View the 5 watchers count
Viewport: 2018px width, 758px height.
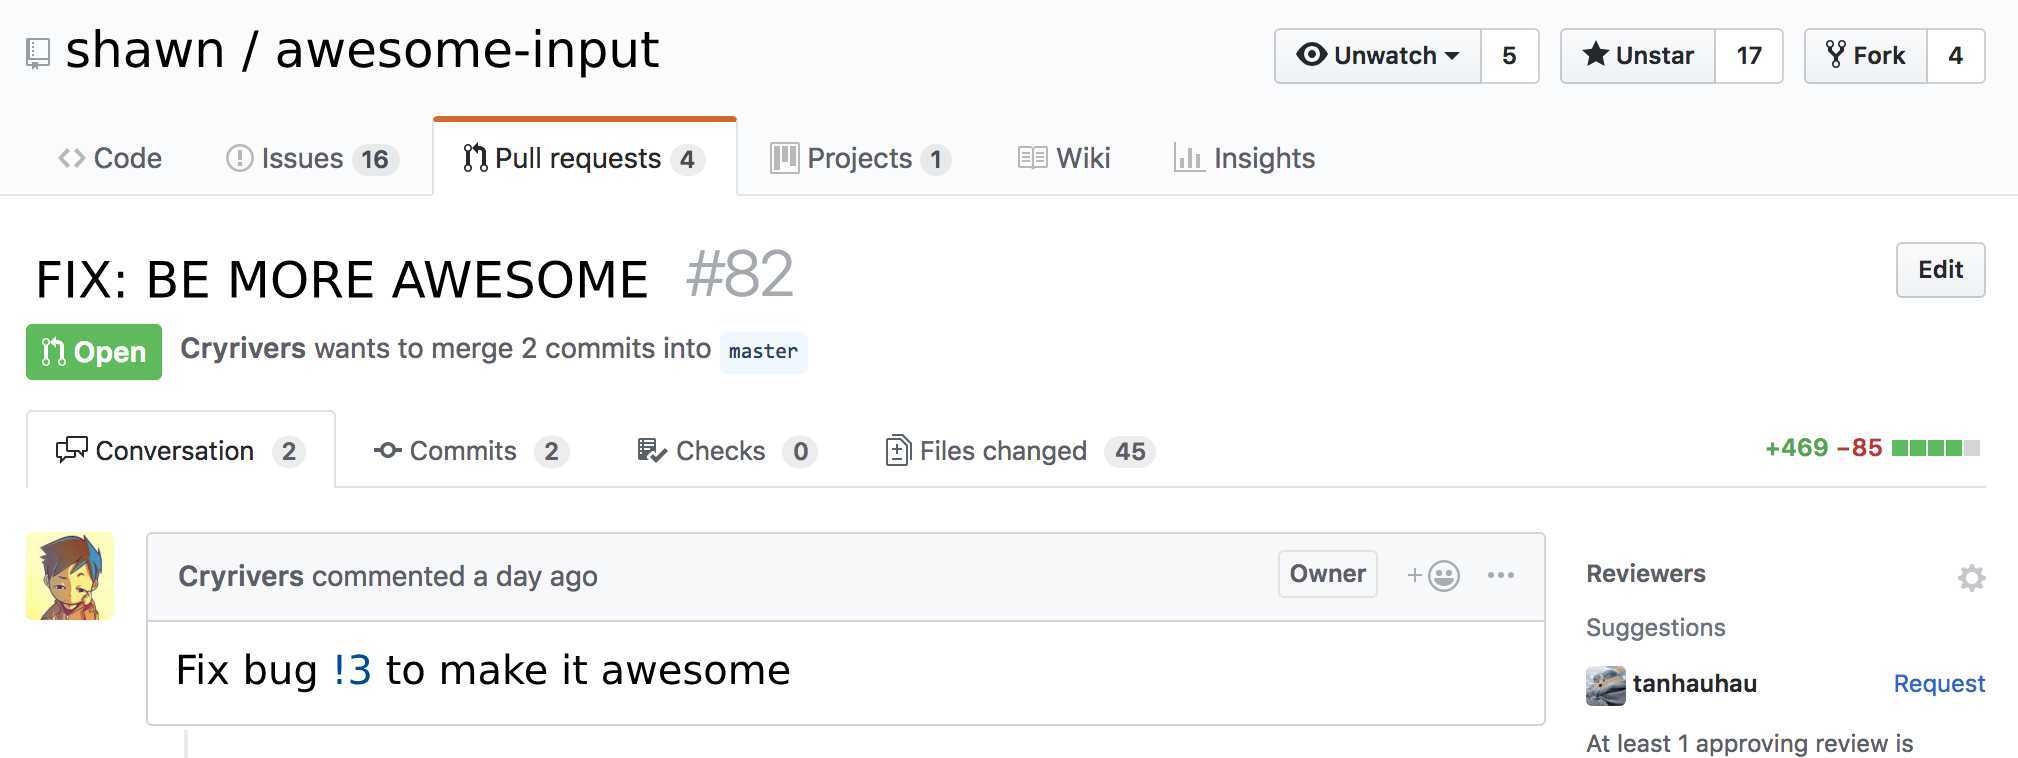(1509, 56)
